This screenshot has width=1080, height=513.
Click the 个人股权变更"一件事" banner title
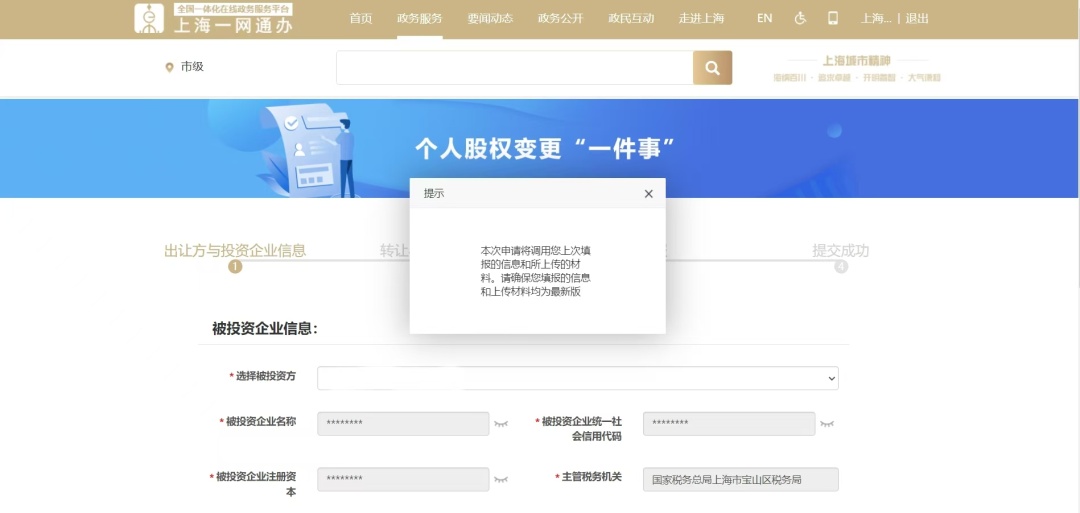click(x=544, y=148)
